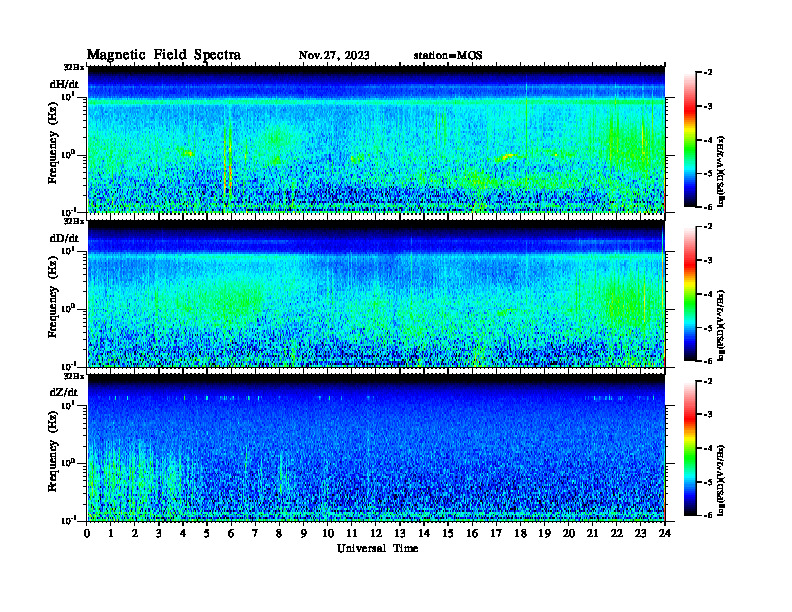Click hour 2 on the time axis
Image resolution: width=792 pixels, height=612 pixels.
135,534
